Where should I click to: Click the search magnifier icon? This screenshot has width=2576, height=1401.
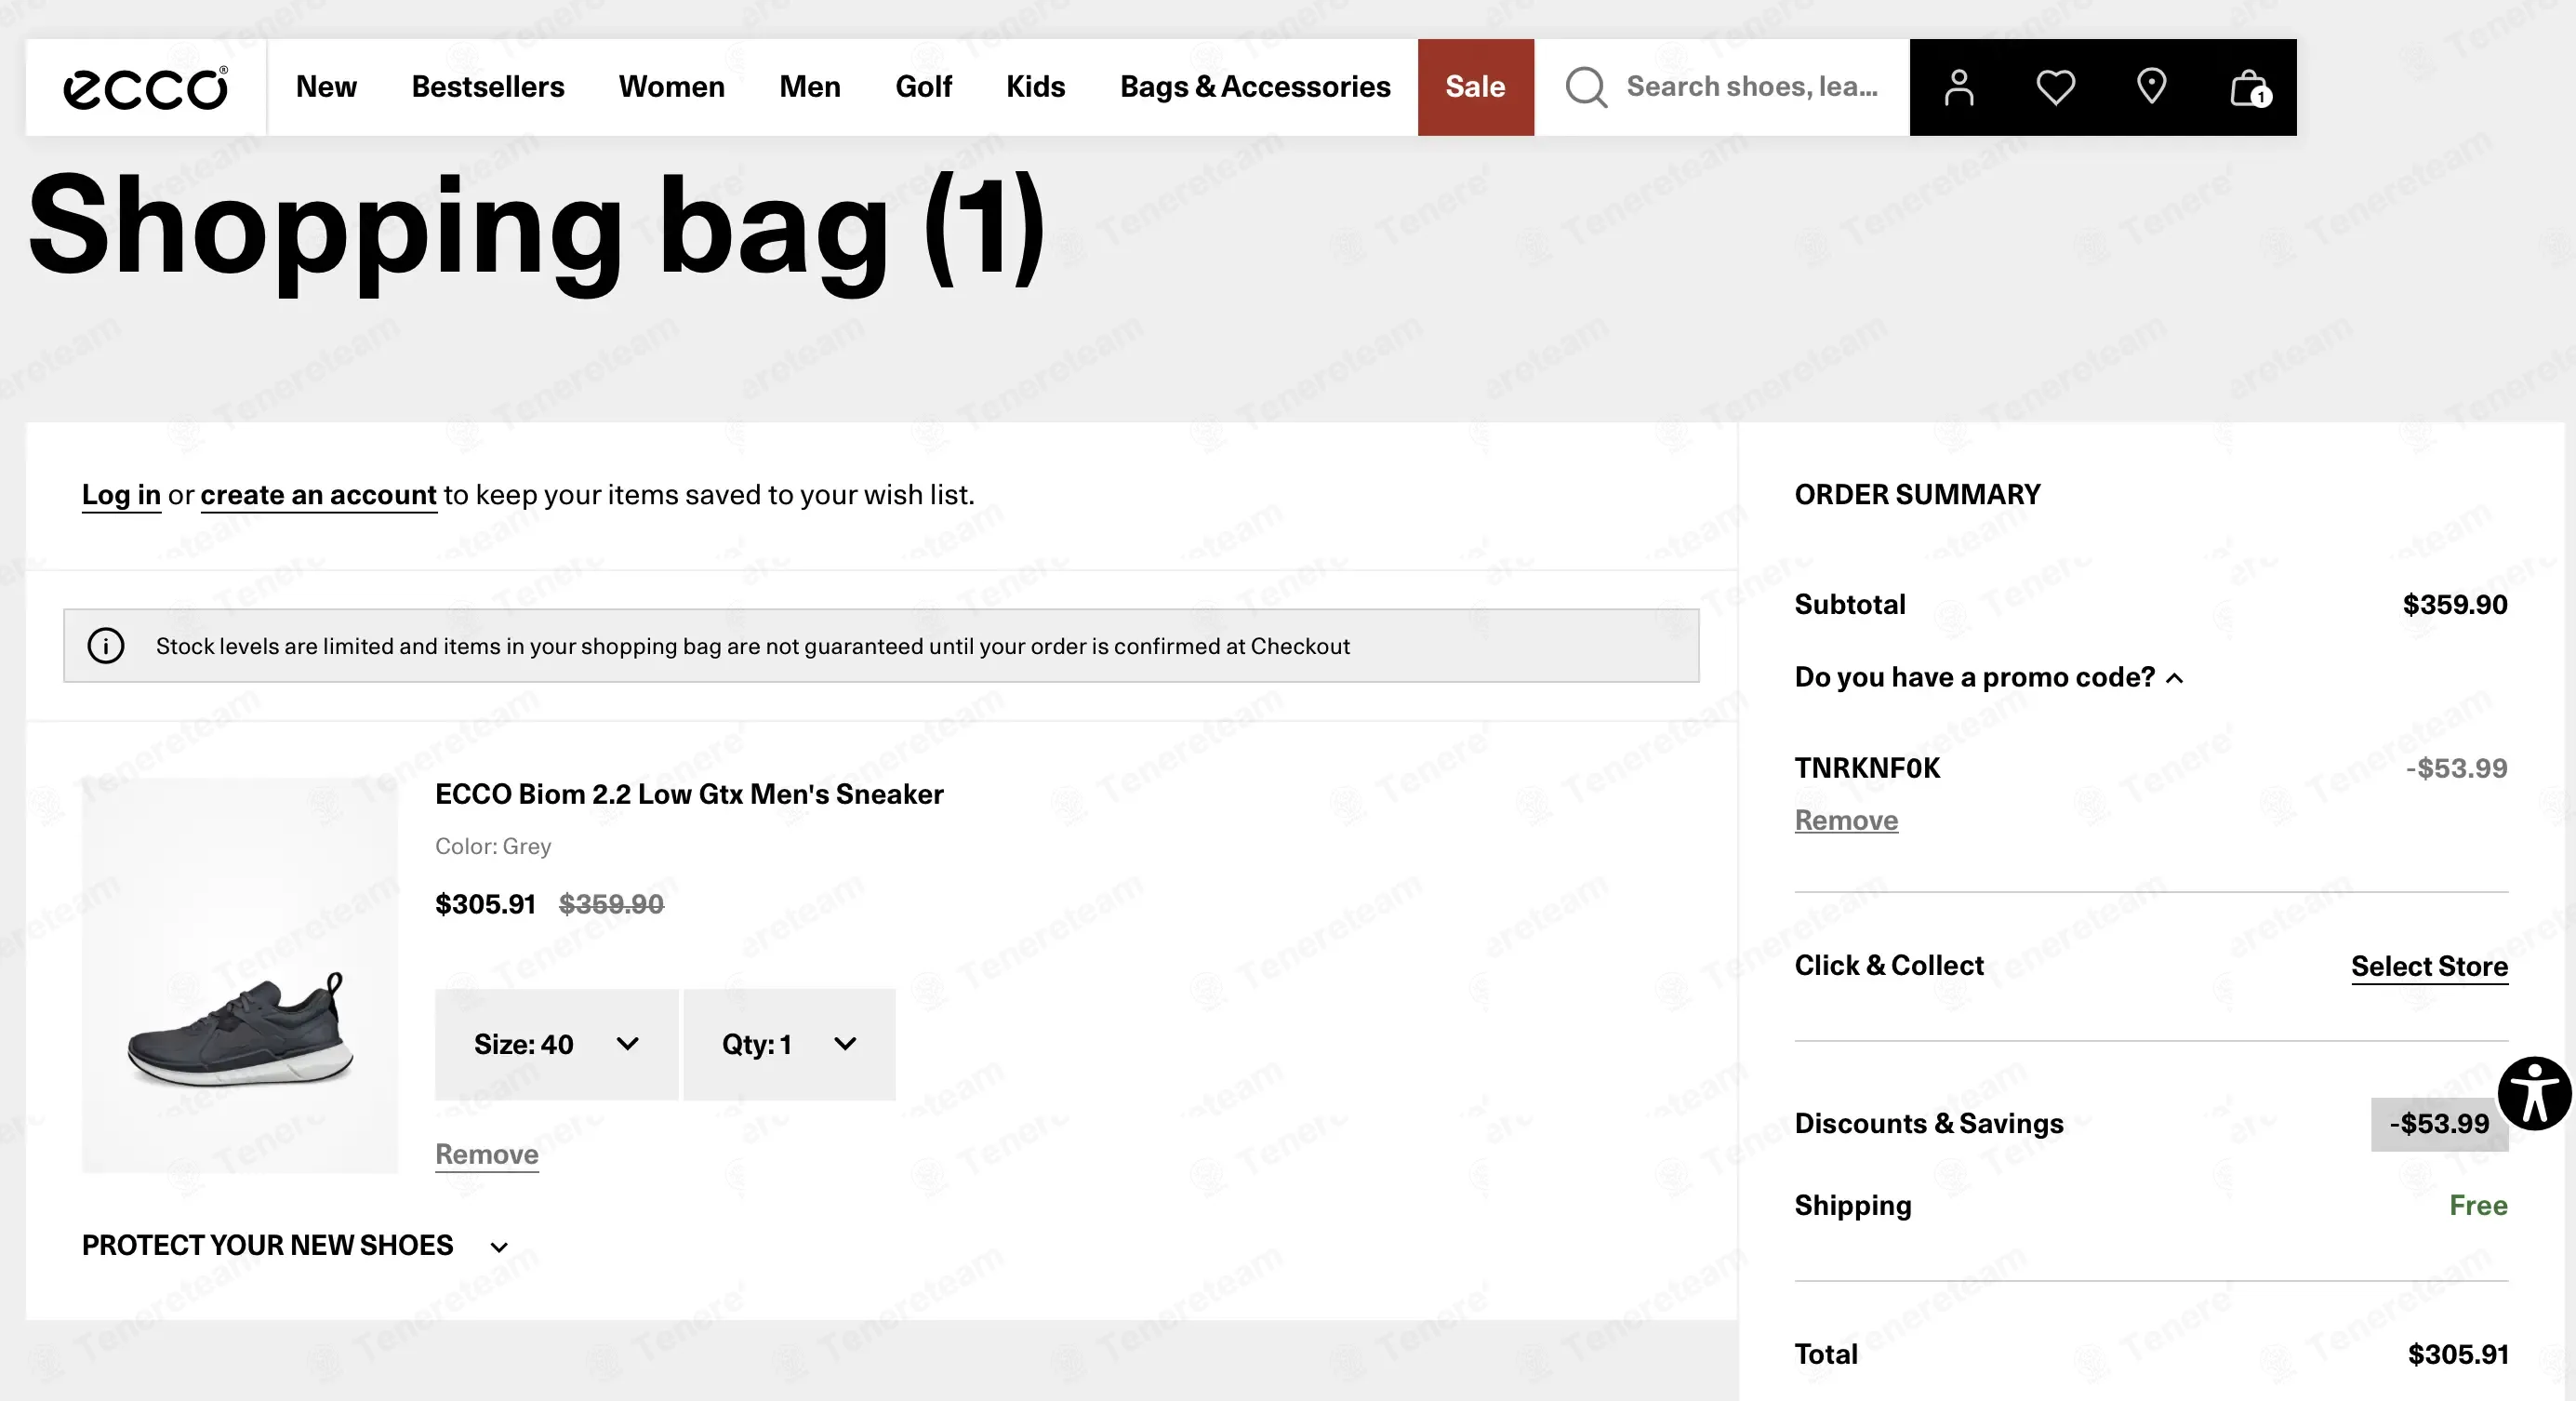point(1586,87)
